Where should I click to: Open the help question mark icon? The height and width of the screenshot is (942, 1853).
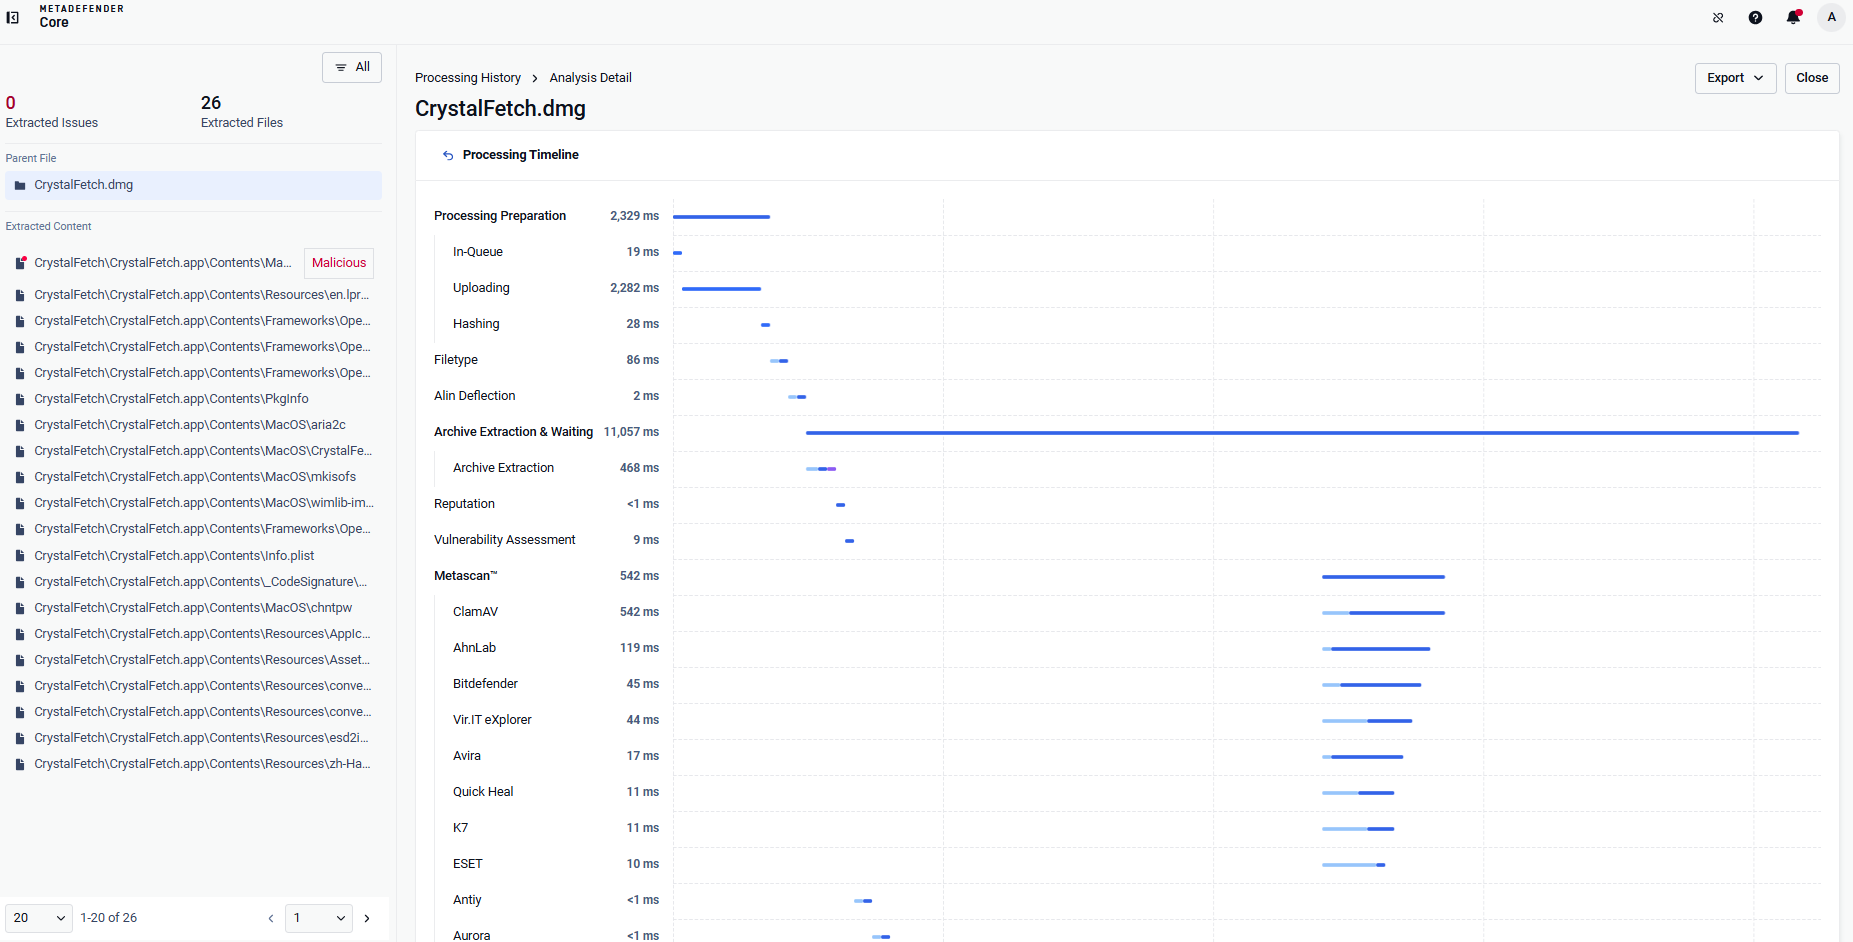click(1756, 17)
